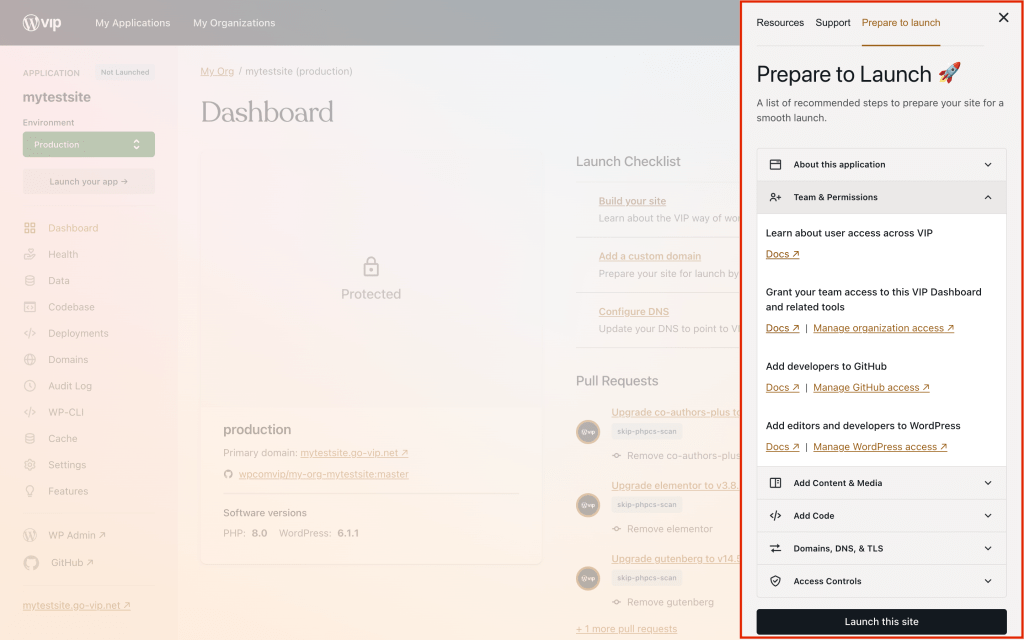Click the Settings gear icon in sidebar
The width and height of the screenshot is (1024, 640).
tap(29, 465)
